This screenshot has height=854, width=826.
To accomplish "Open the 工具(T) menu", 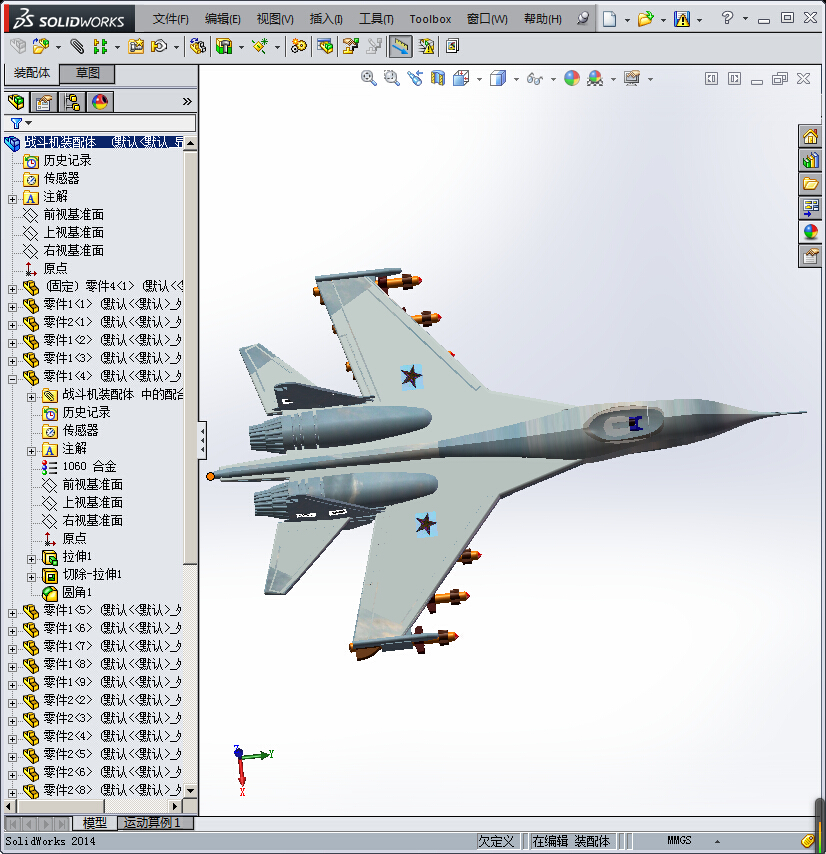I will 376,19.
